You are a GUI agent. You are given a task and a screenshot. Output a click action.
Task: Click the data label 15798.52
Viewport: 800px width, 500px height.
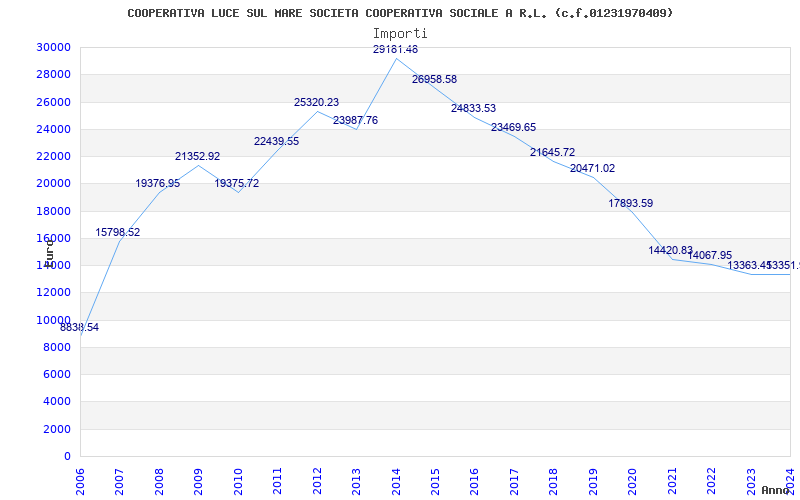point(118,232)
